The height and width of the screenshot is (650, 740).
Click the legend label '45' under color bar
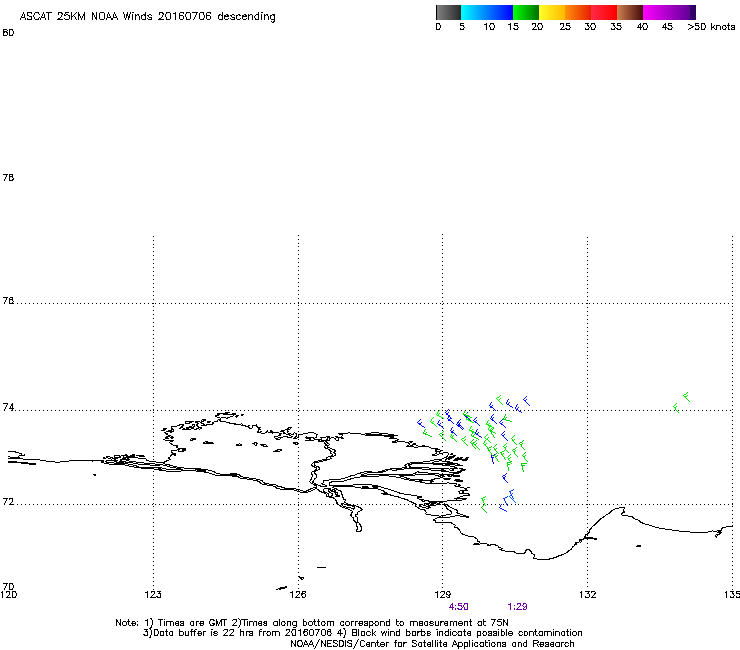pos(667,26)
